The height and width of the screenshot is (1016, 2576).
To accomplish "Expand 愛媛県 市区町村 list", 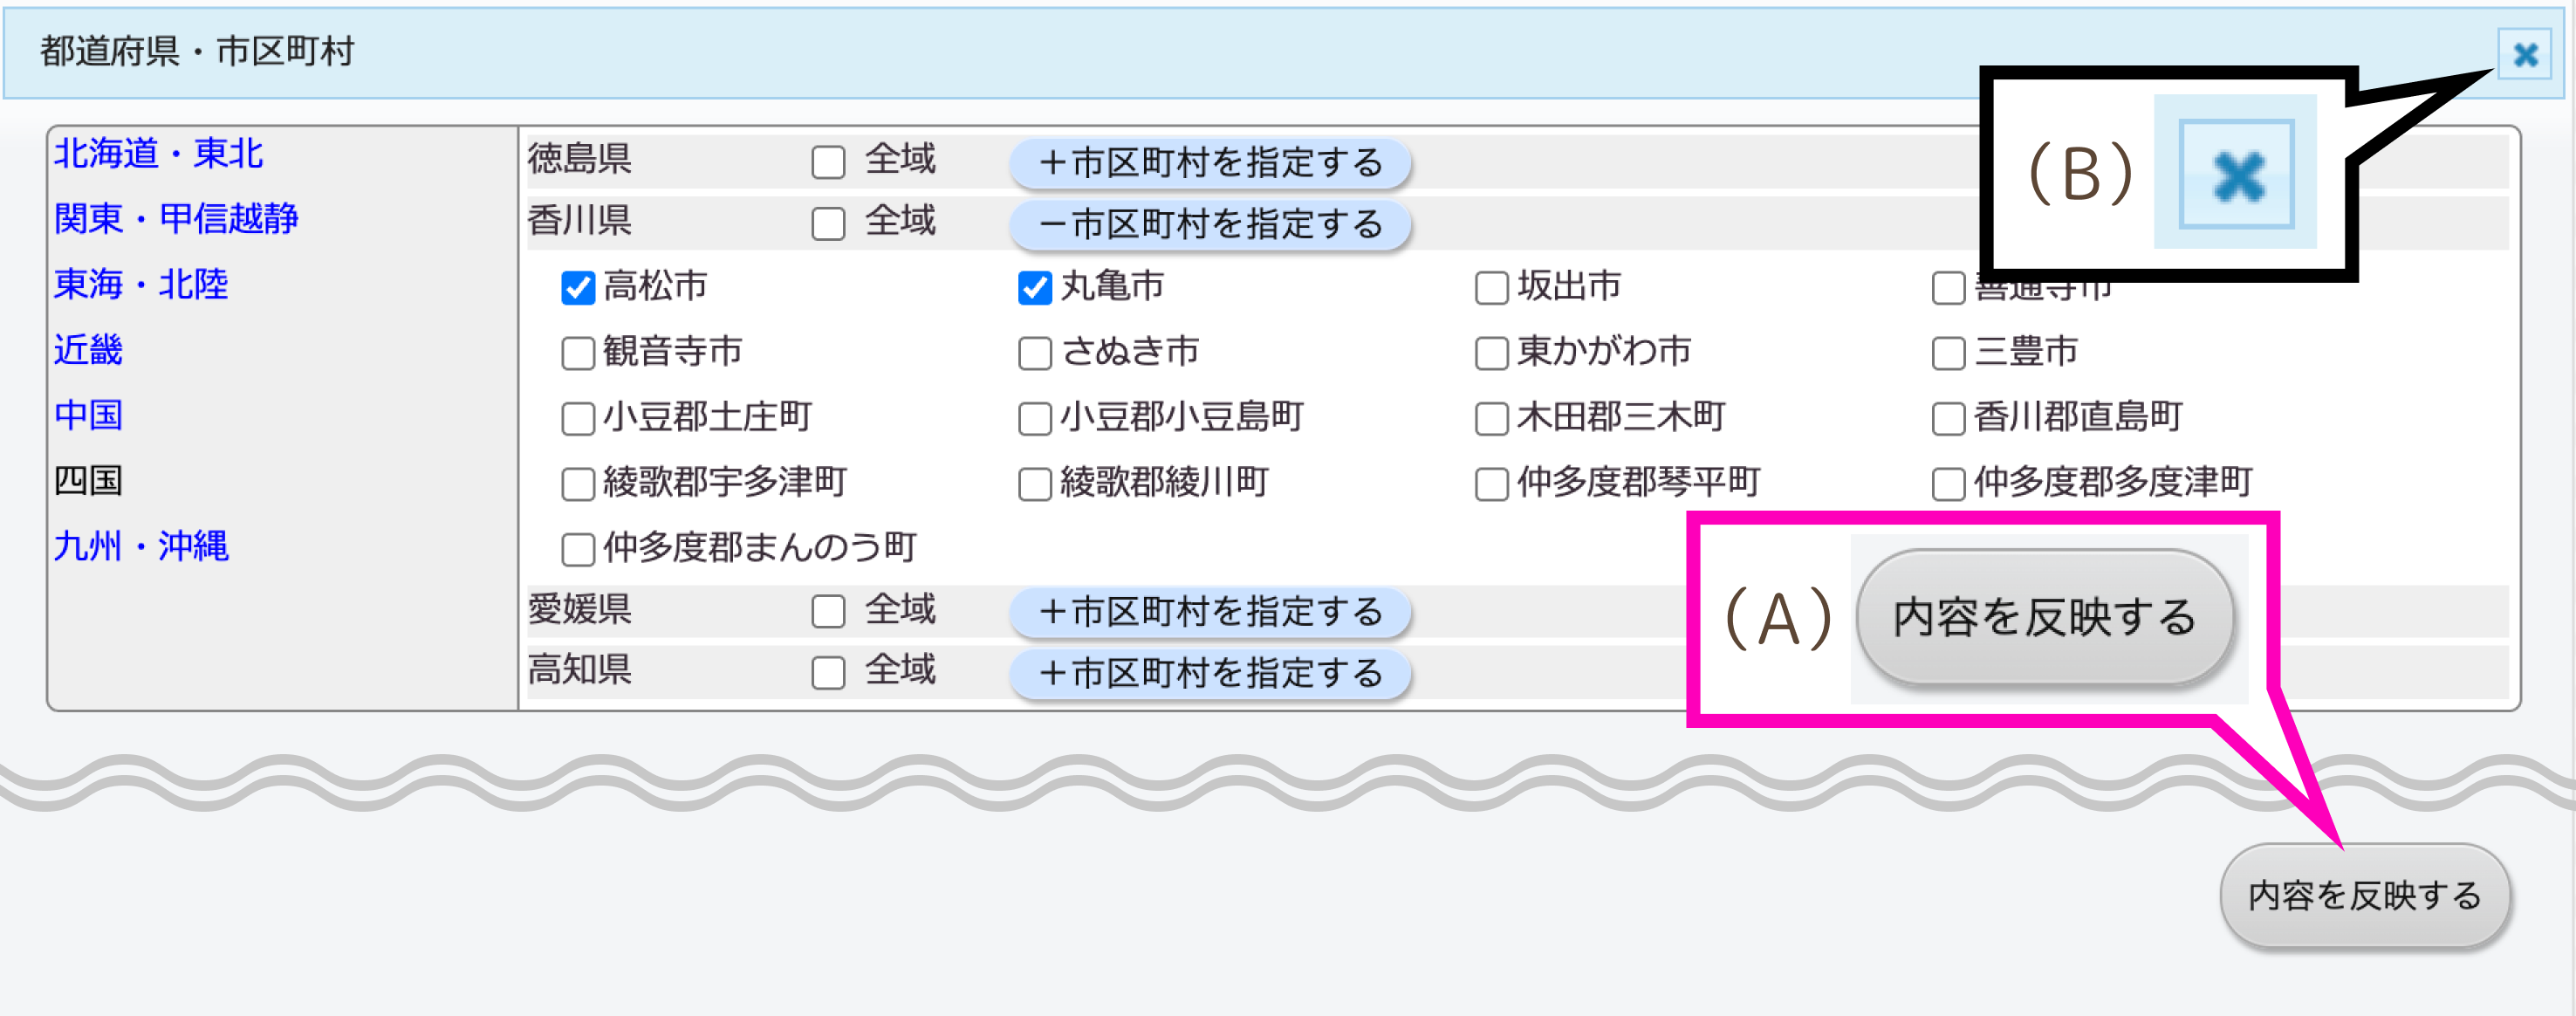I will [x=1210, y=612].
